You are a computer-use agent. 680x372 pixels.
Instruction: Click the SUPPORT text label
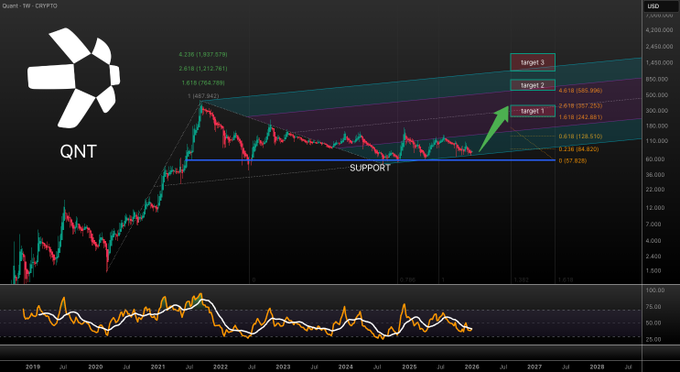pyautogui.click(x=370, y=168)
